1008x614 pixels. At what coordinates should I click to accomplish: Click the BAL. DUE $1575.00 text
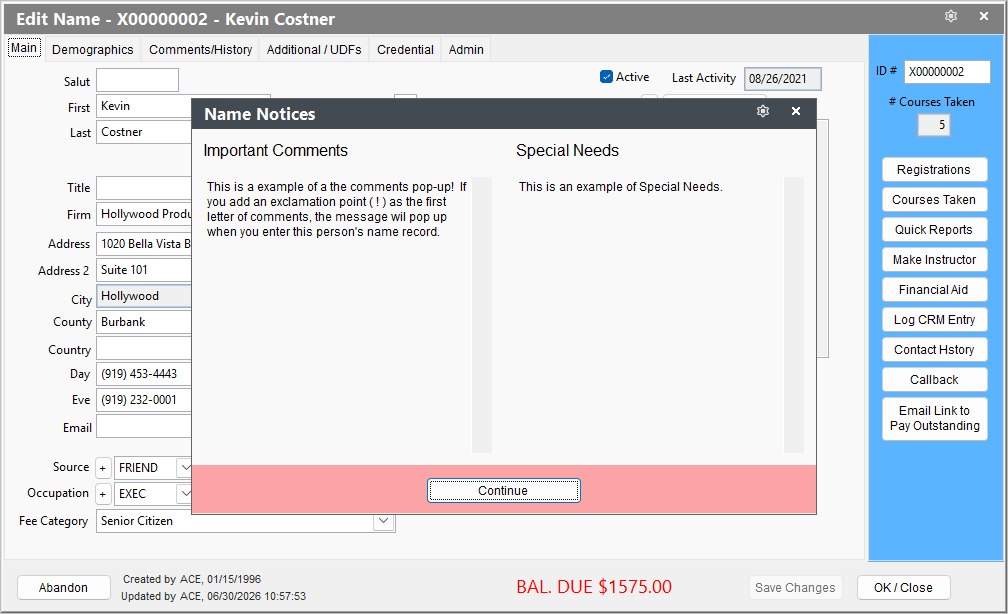point(593,586)
